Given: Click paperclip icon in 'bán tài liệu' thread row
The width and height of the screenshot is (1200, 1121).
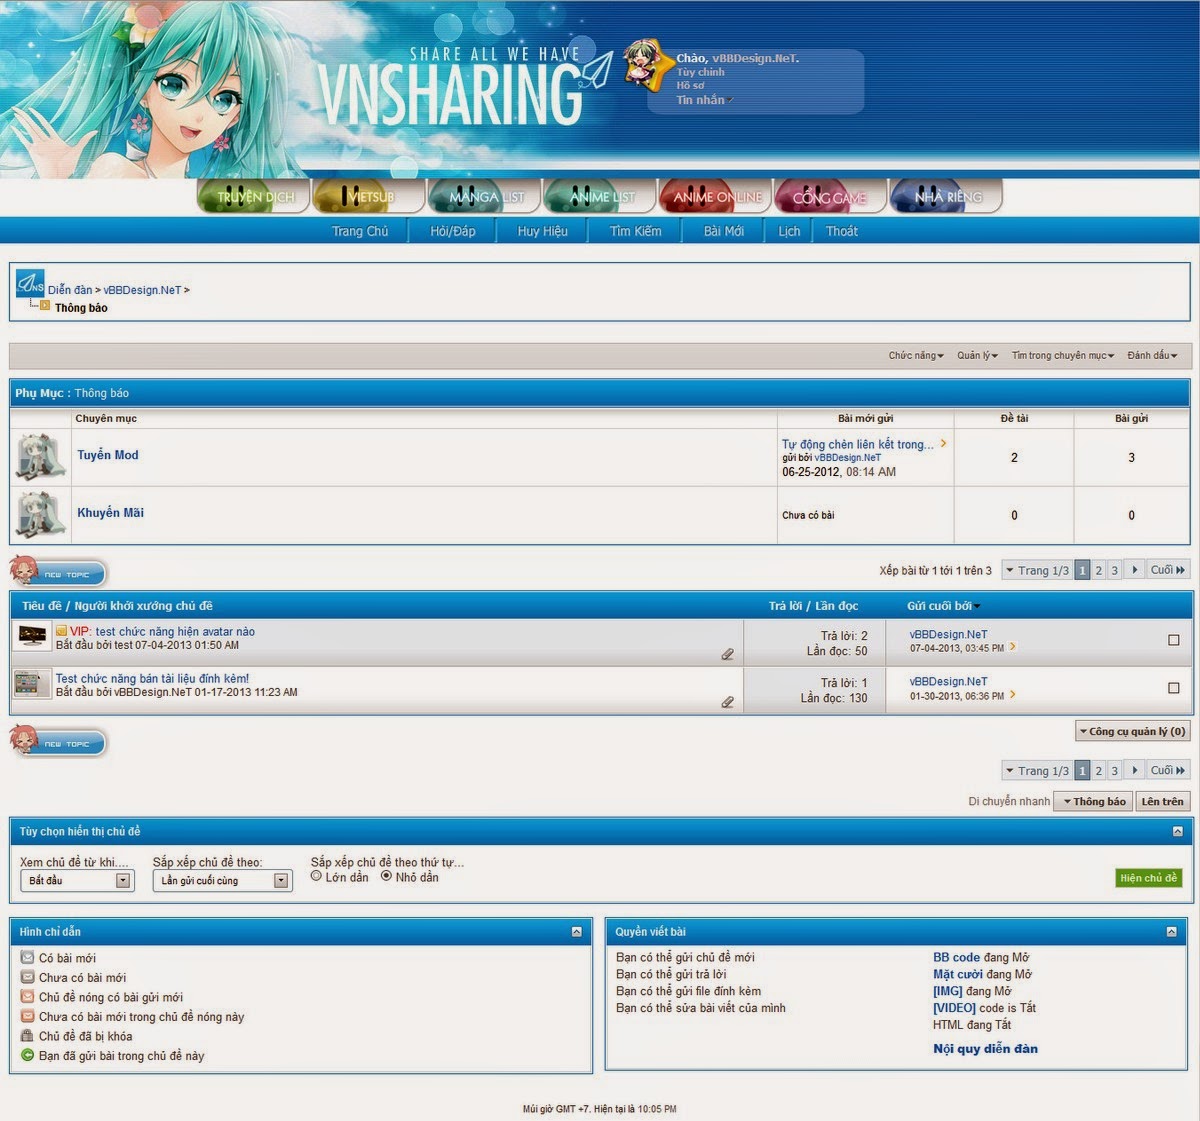Looking at the screenshot, I should (727, 702).
